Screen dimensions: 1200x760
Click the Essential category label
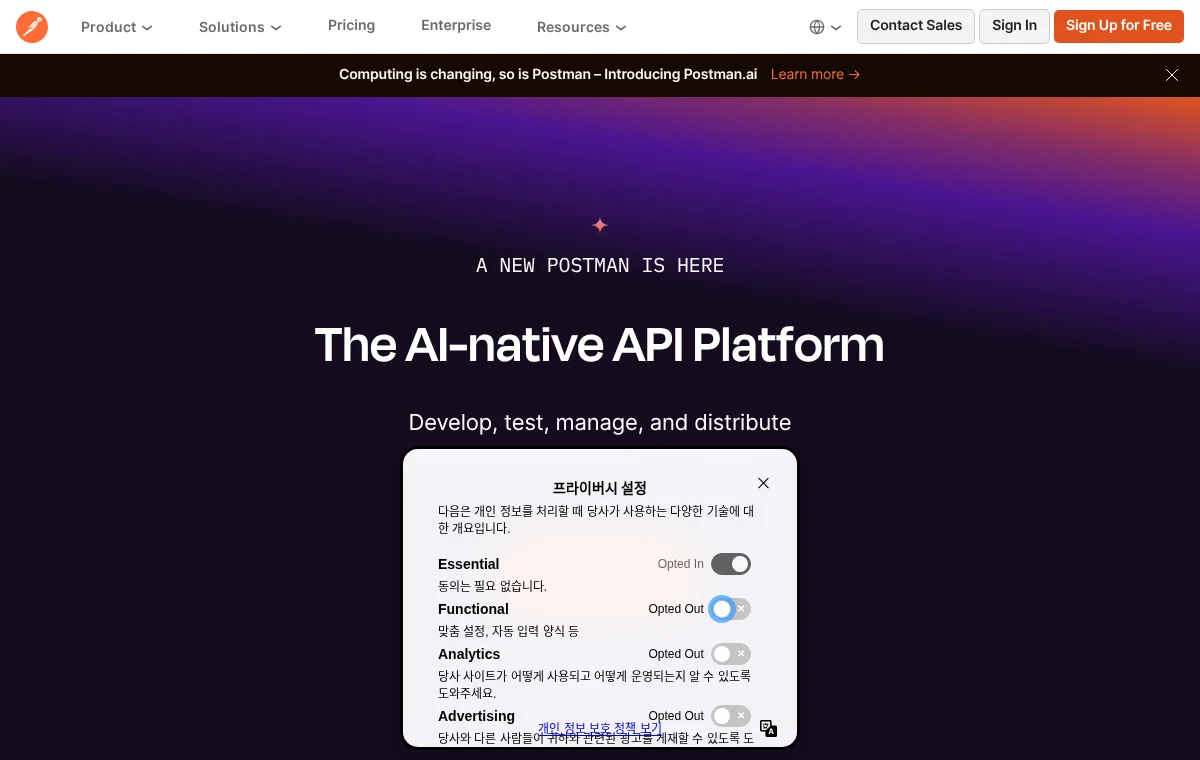(x=468, y=564)
